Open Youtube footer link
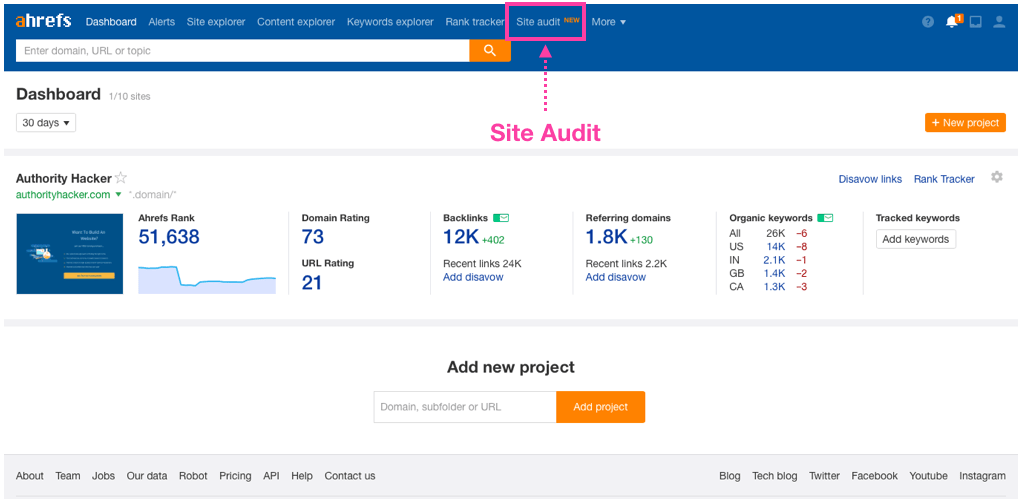 [x=928, y=476]
